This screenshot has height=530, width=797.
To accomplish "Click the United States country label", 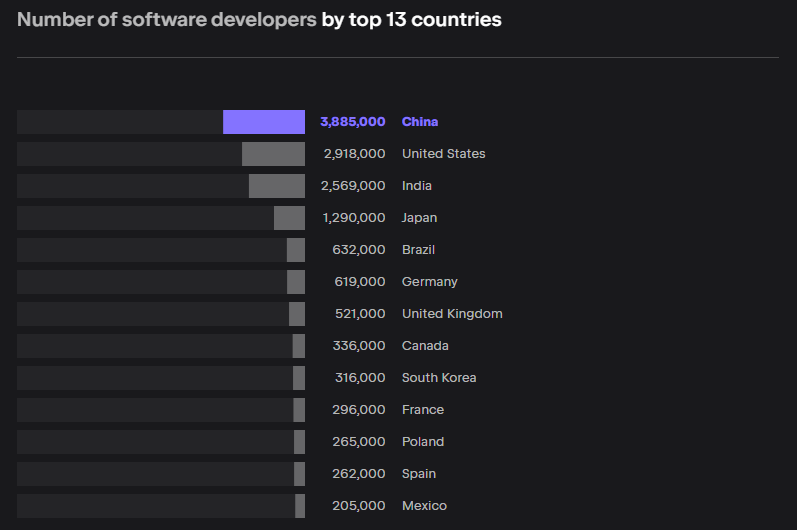I will (x=443, y=154).
